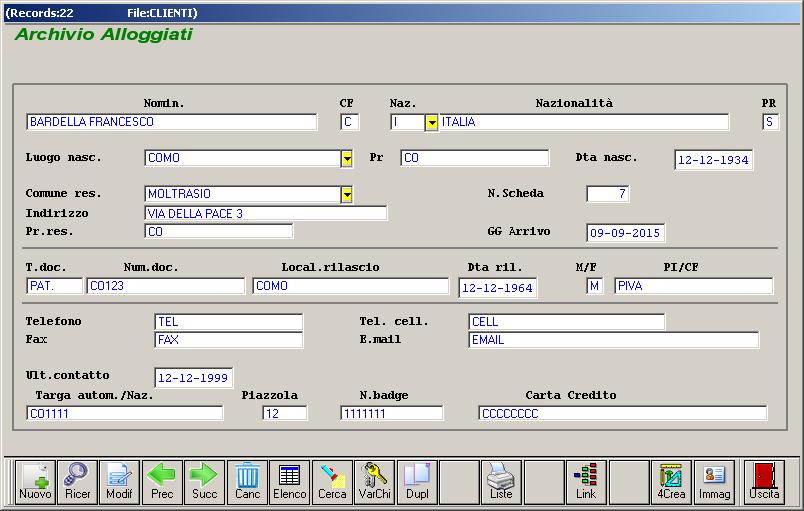Image resolution: width=804 pixels, height=511 pixels.
Task: Click the Local.rilascio field COMO
Action: [x=351, y=285]
